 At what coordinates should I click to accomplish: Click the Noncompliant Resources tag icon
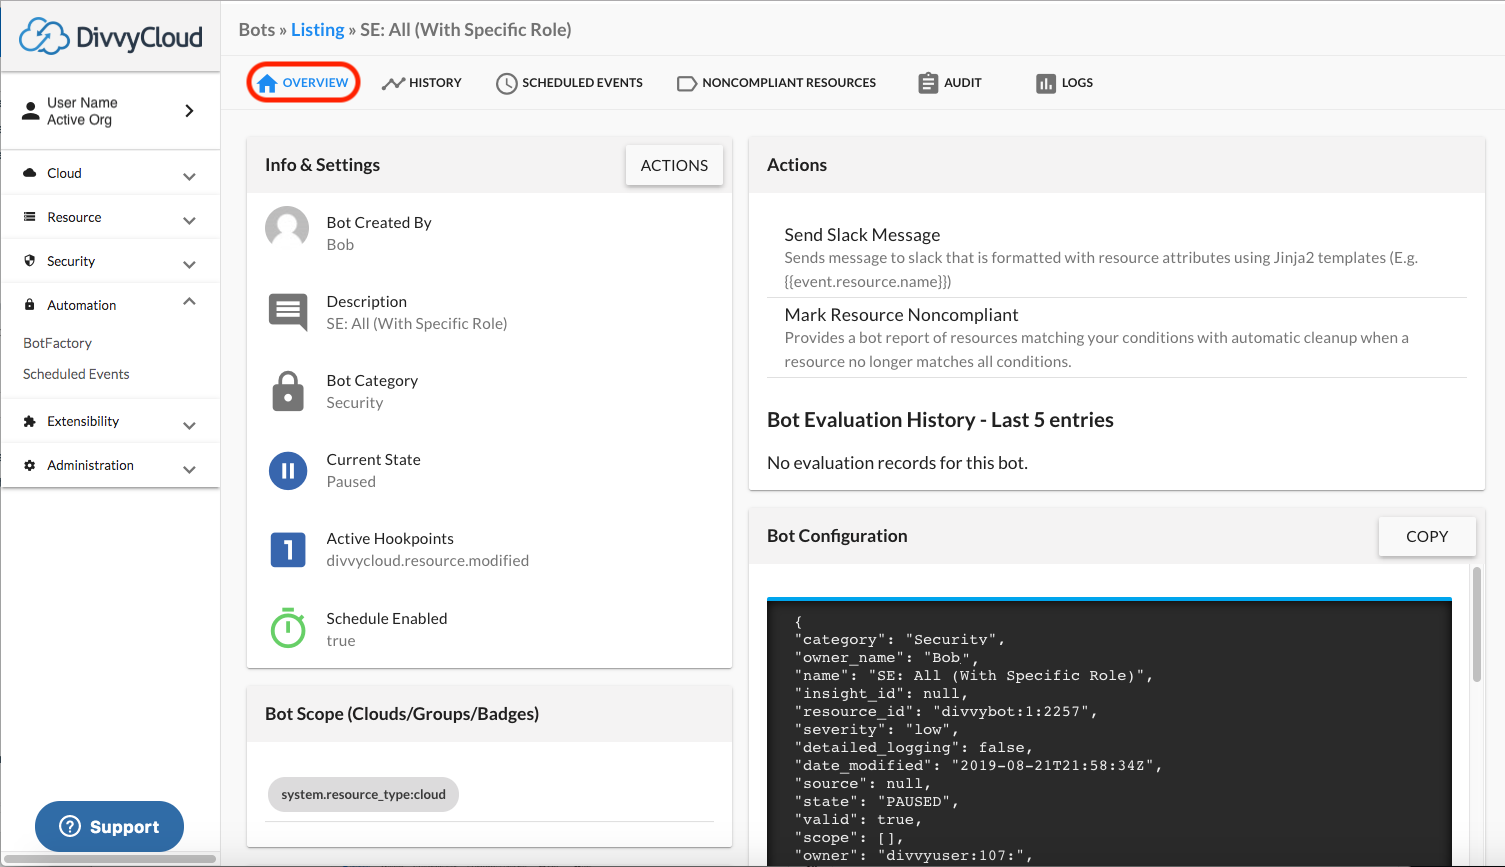687,83
